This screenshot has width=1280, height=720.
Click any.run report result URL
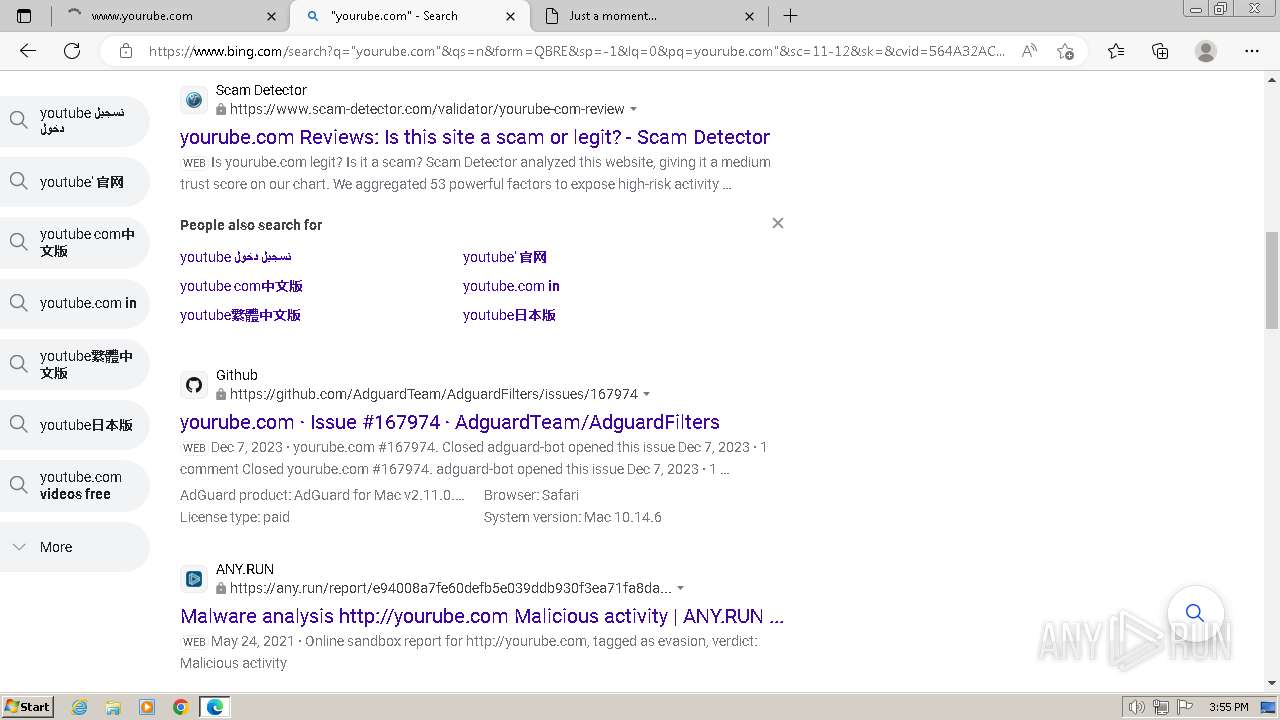tap(451, 588)
